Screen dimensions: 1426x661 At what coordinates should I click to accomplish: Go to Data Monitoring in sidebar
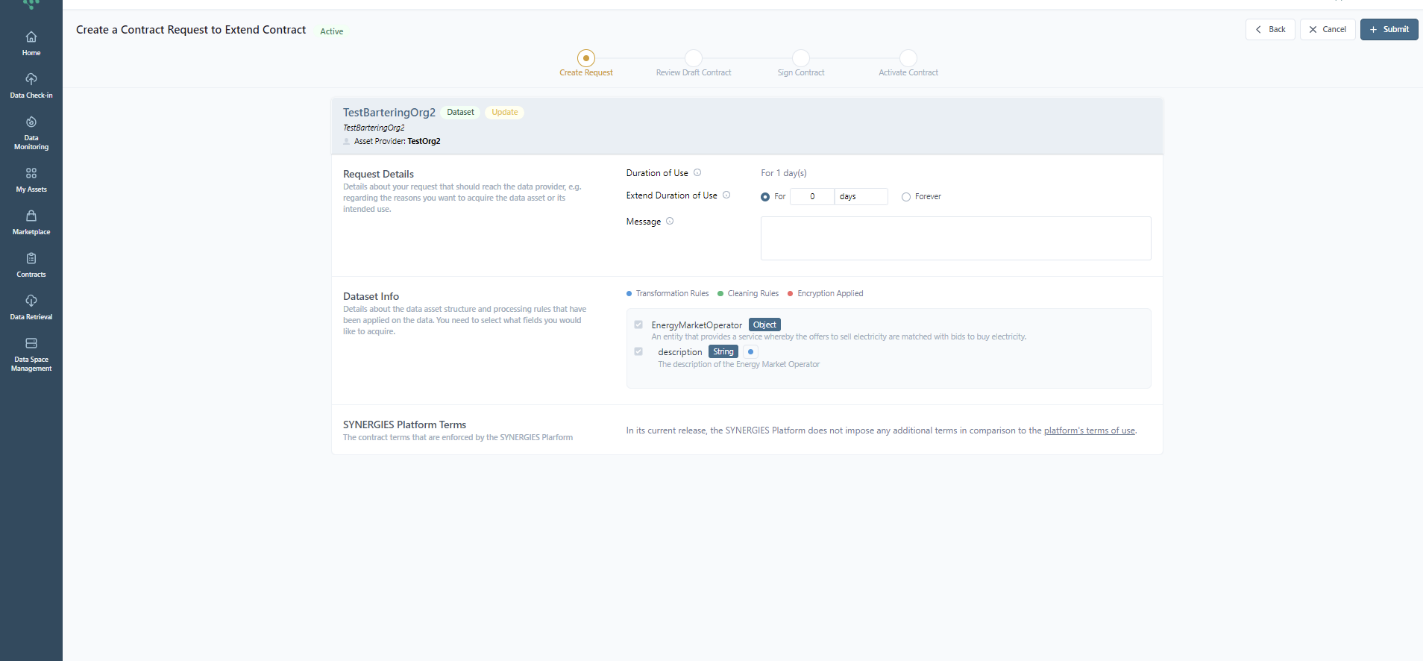(x=31, y=132)
